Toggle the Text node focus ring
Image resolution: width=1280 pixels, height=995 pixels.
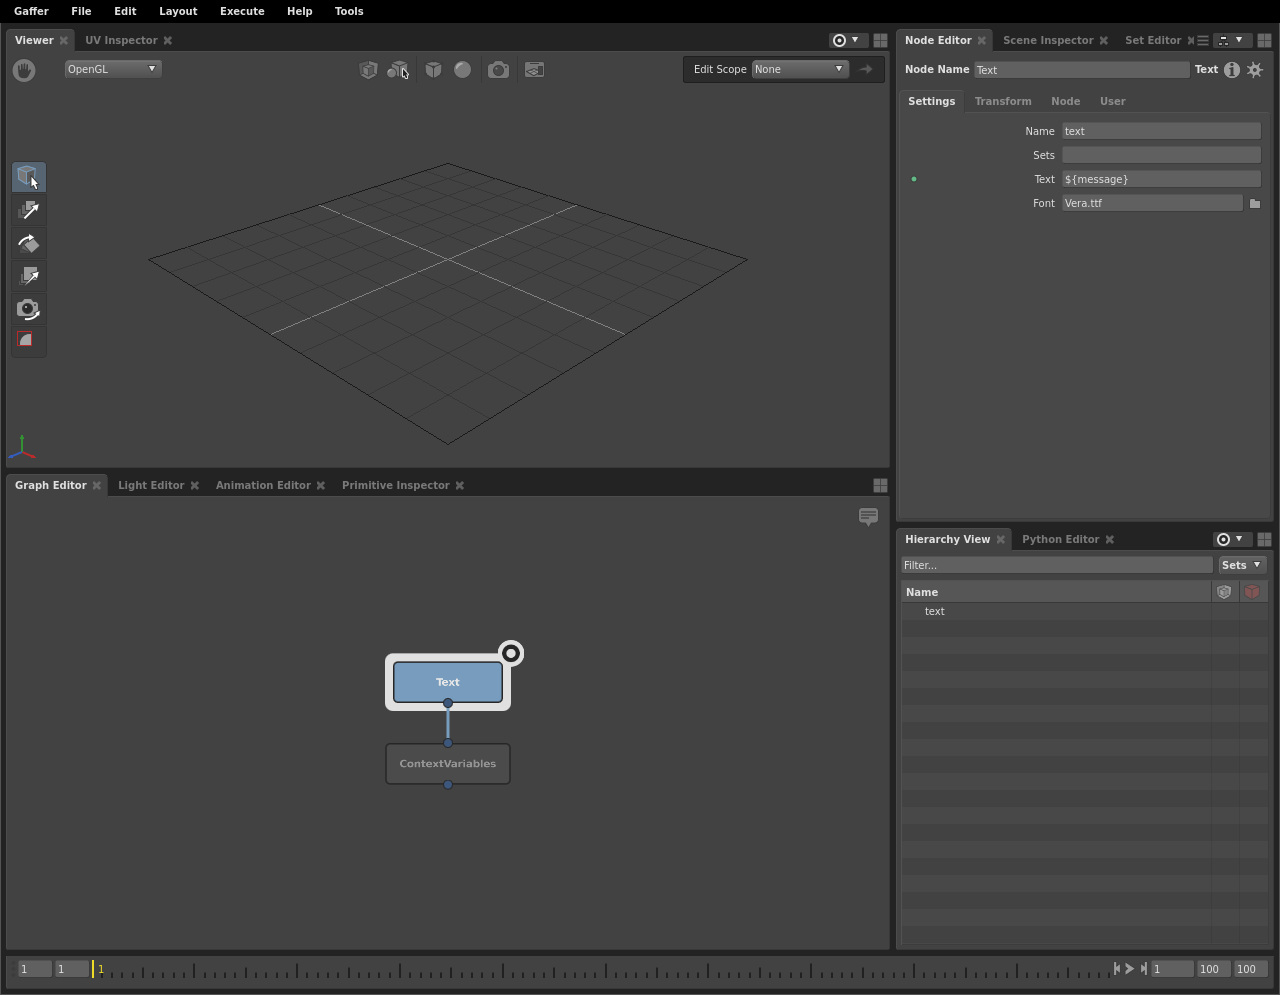click(511, 654)
